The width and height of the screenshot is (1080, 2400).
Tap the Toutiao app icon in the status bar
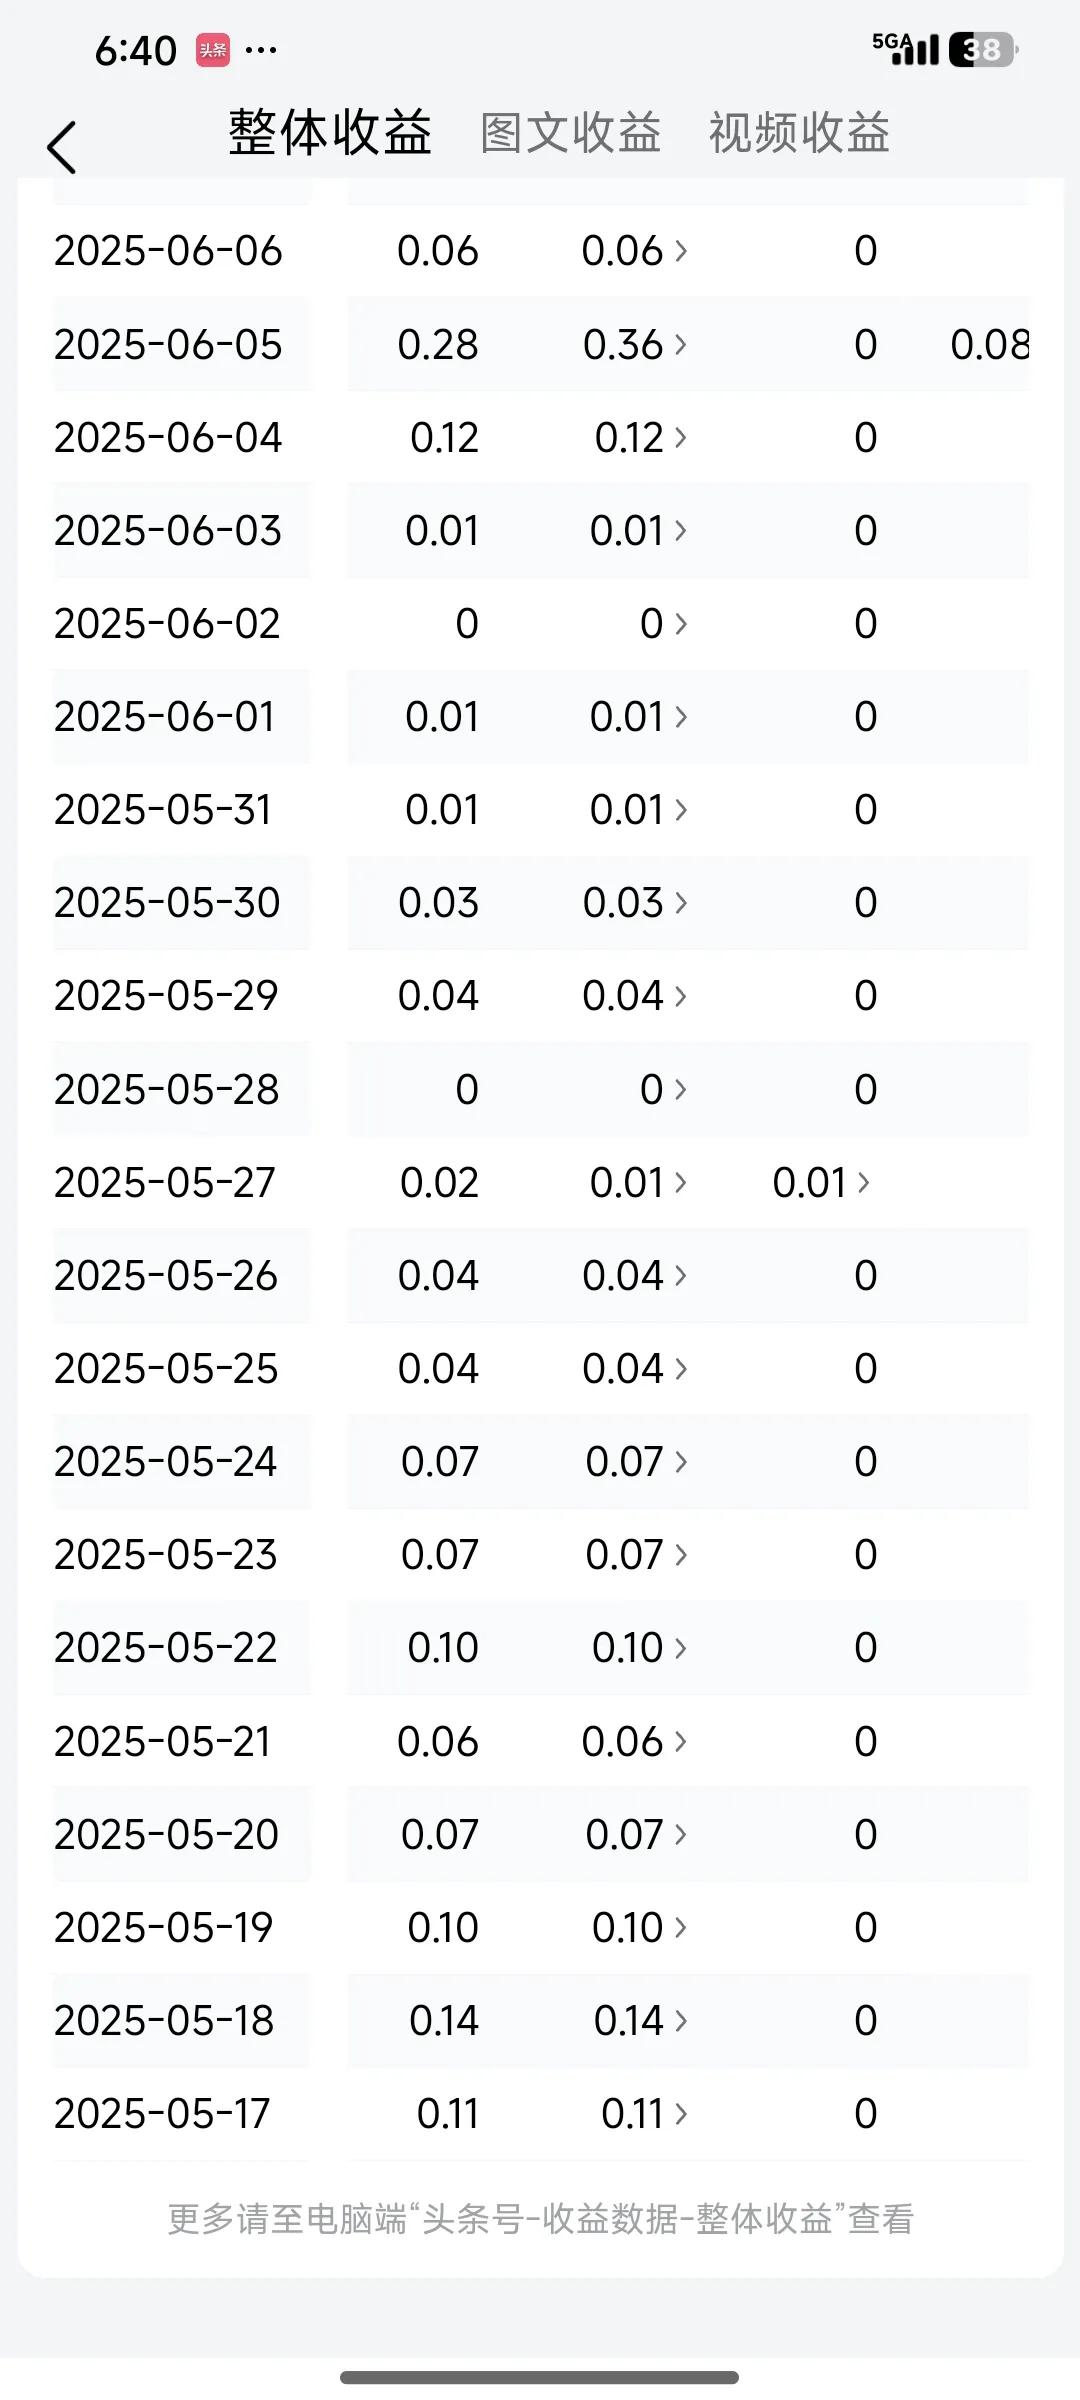[213, 50]
